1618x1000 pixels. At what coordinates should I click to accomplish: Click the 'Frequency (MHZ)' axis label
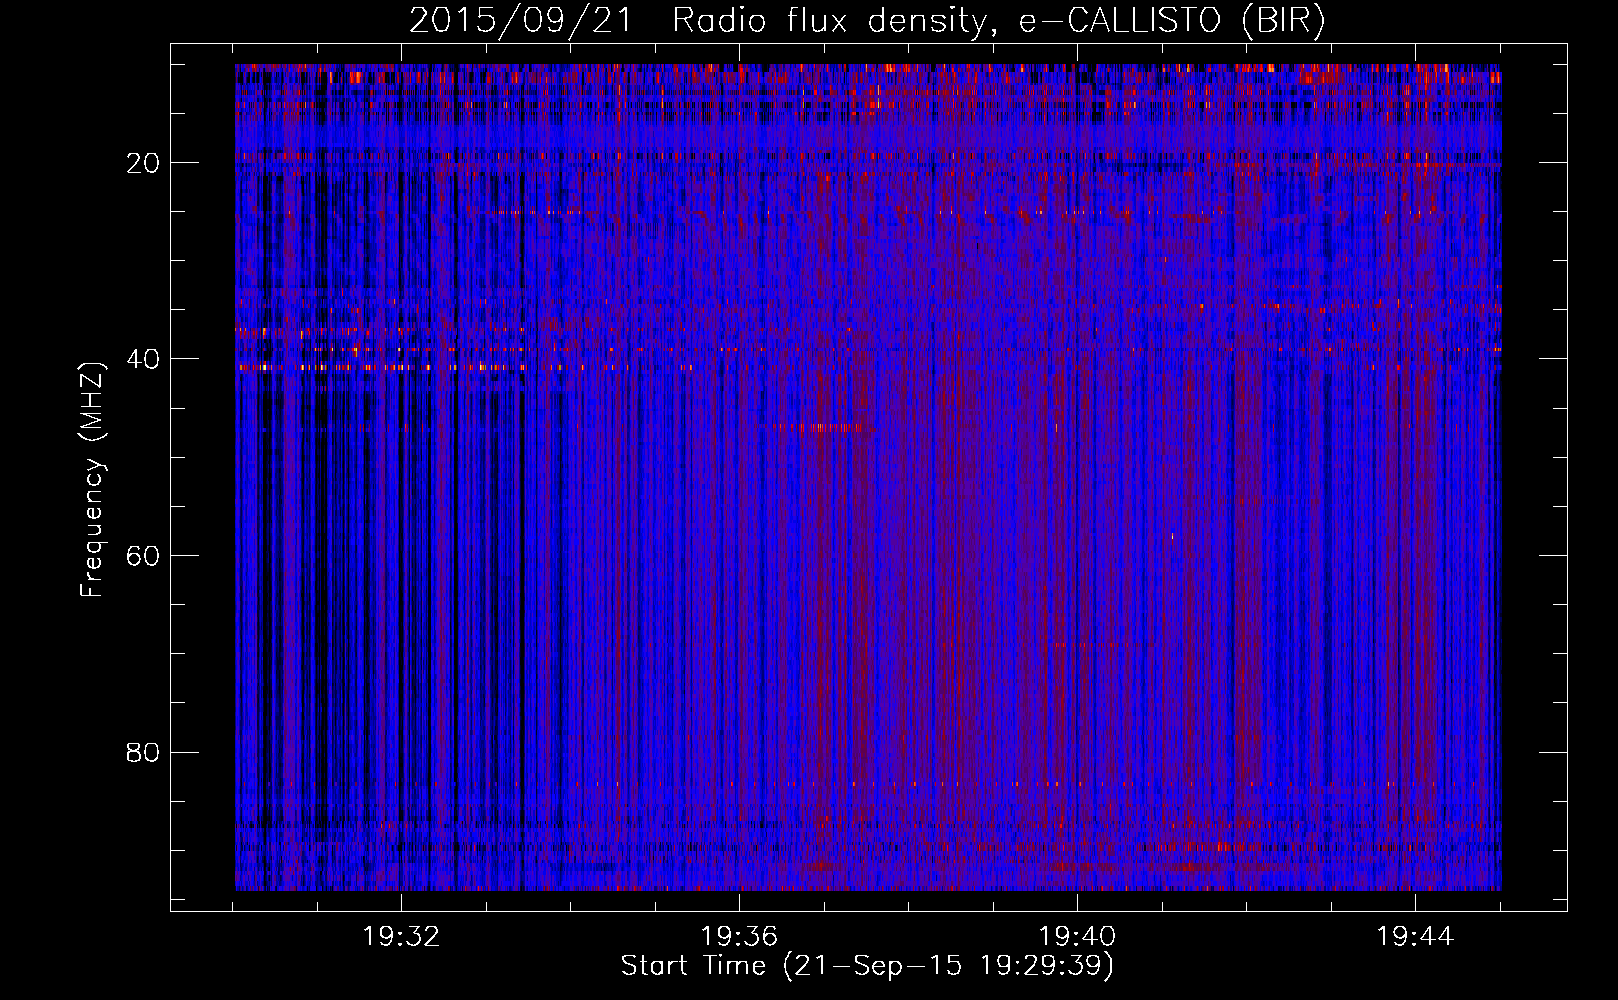[x=92, y=480]
